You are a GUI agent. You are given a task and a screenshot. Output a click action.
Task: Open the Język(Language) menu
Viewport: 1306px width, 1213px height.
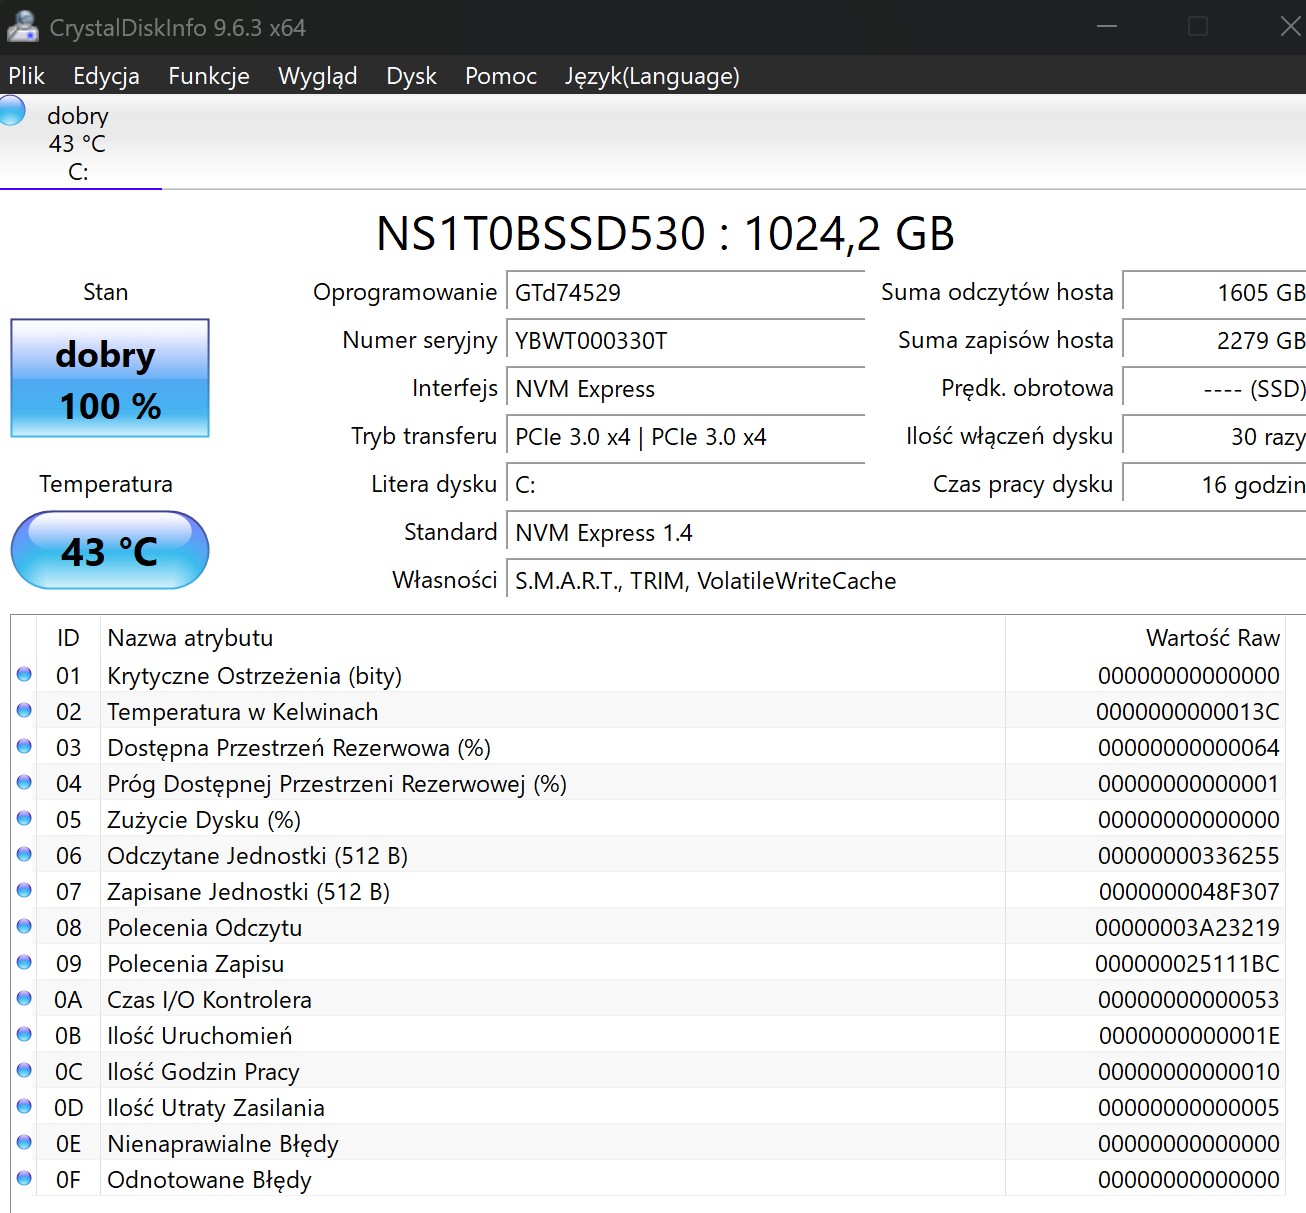[x=652, y=76]
